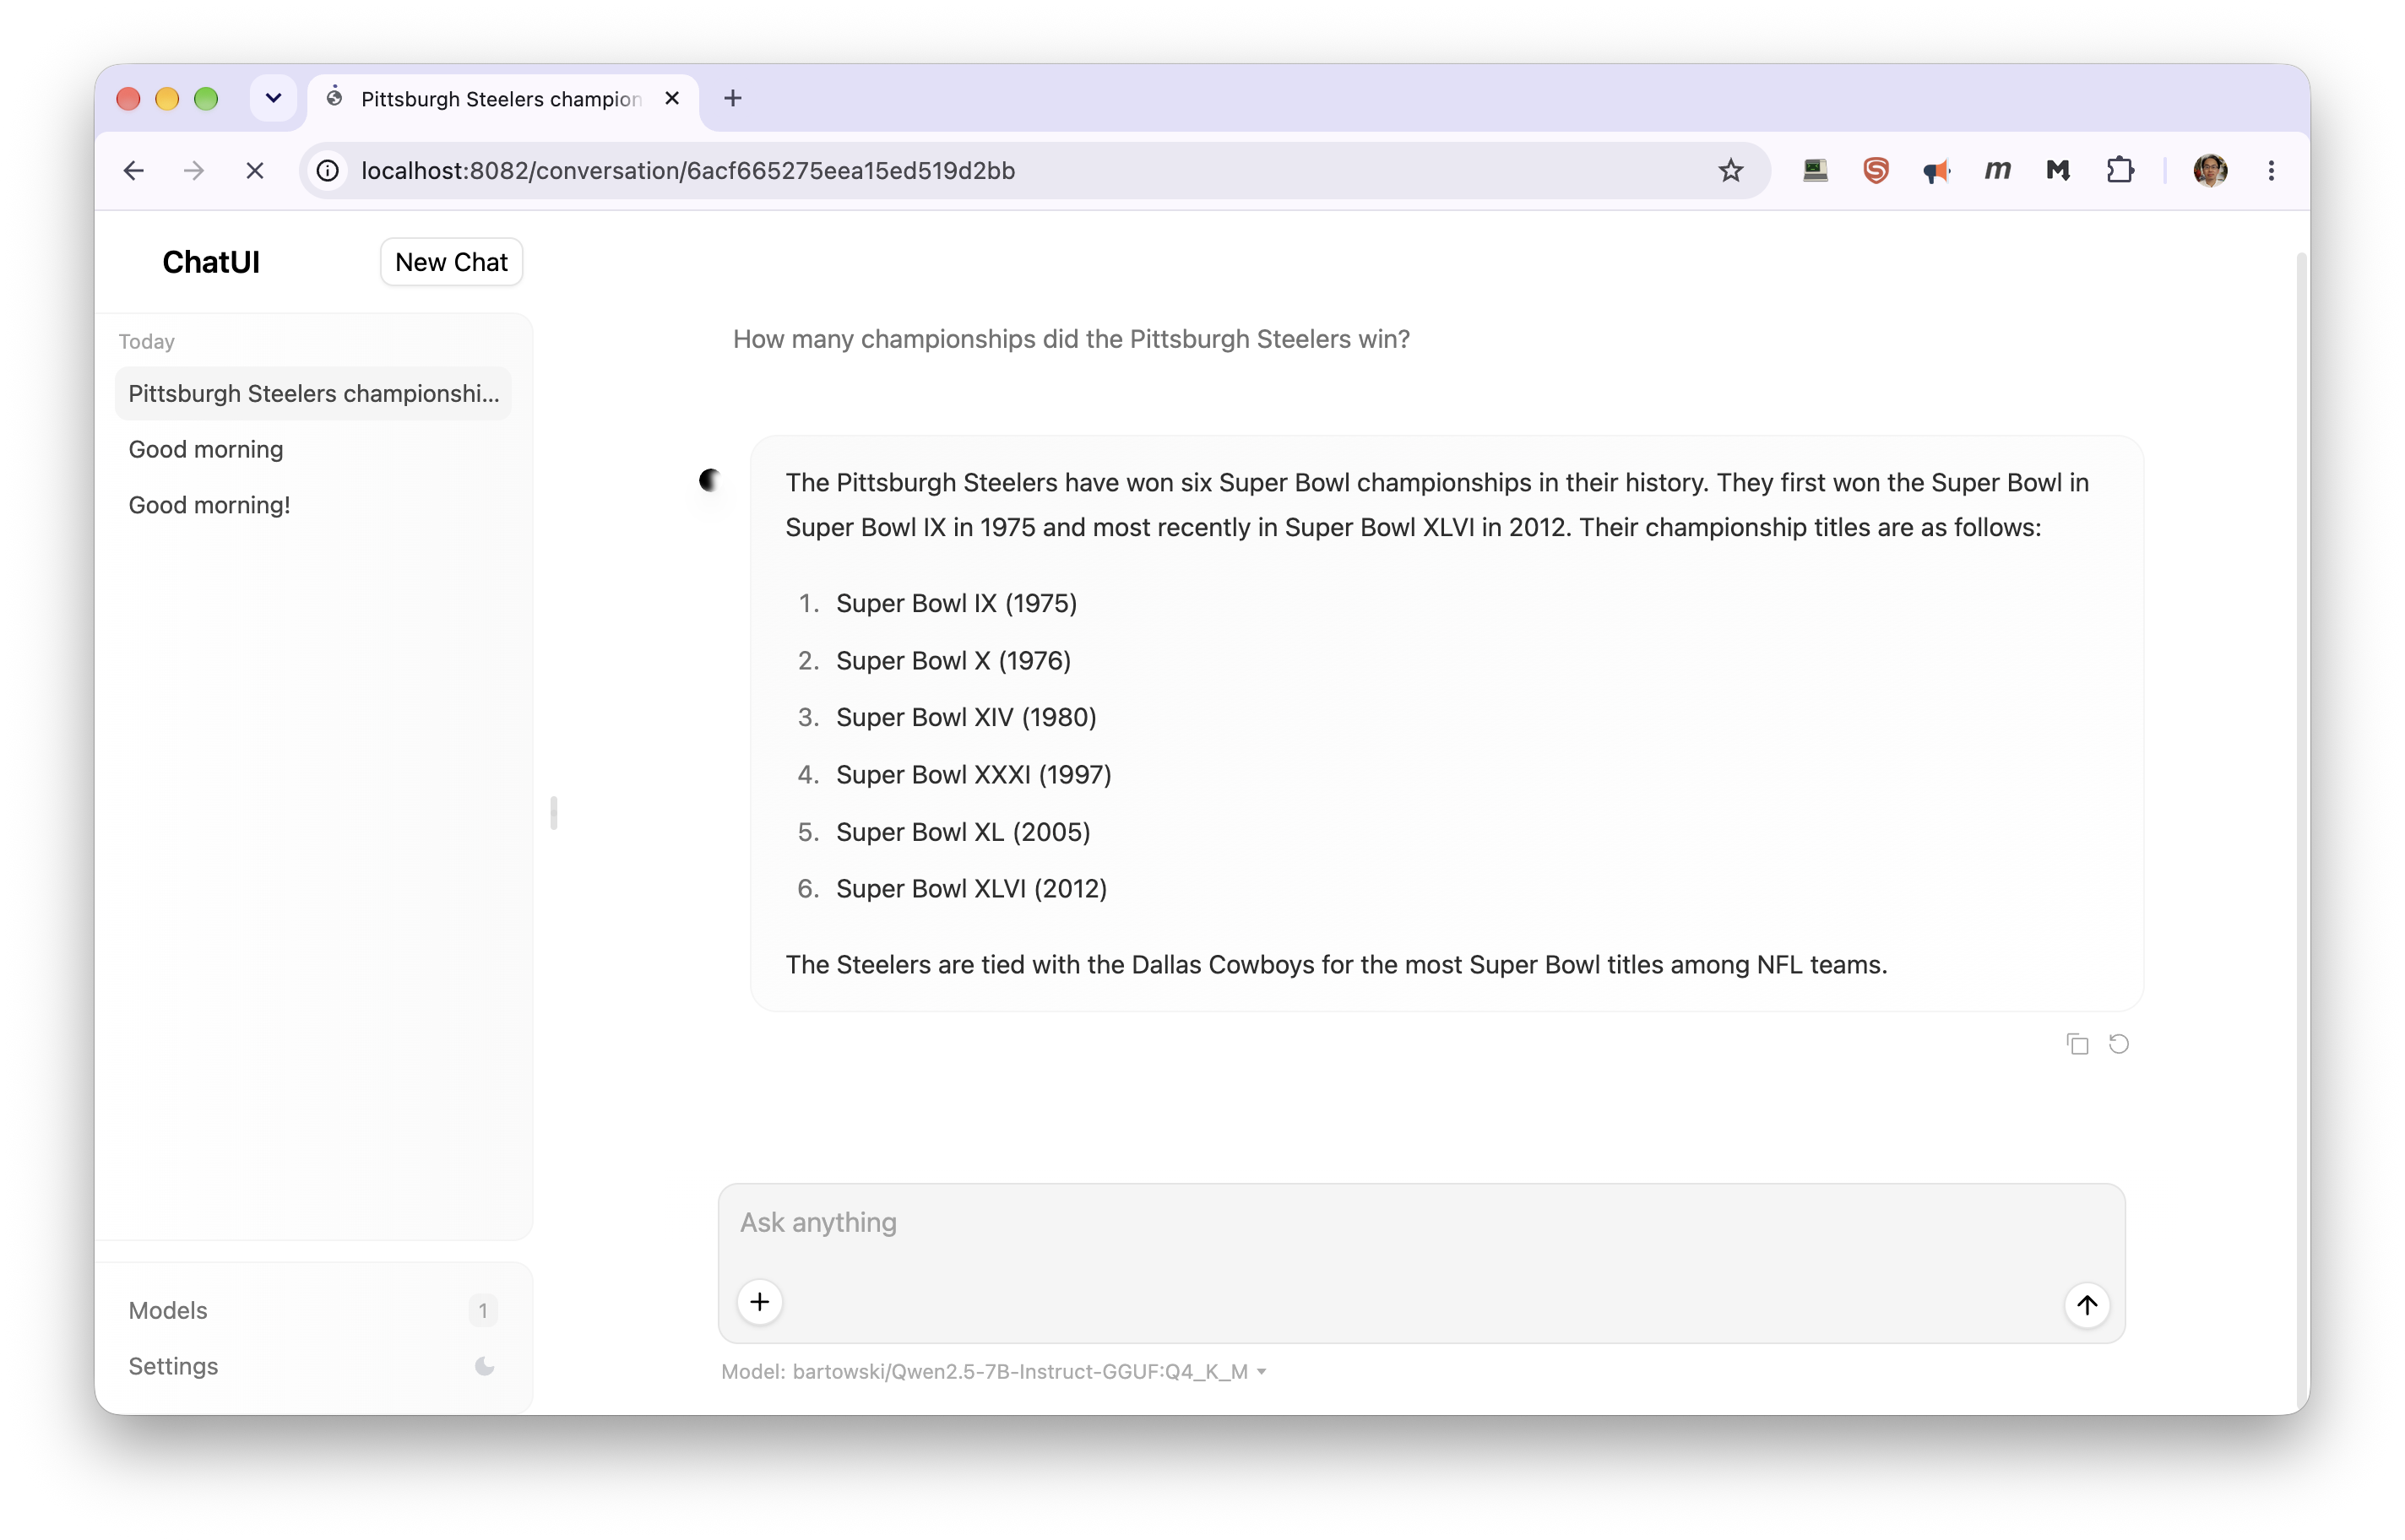The image size is (2405, 1540).
Task: Click the bold M extension icon
Action: (2058, 171)
